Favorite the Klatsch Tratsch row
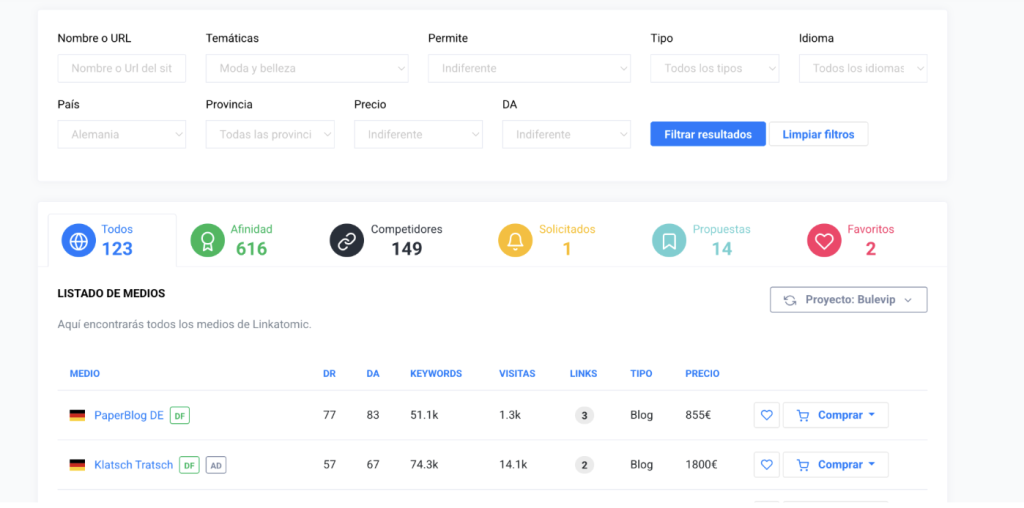 click(x=766, y=464)
